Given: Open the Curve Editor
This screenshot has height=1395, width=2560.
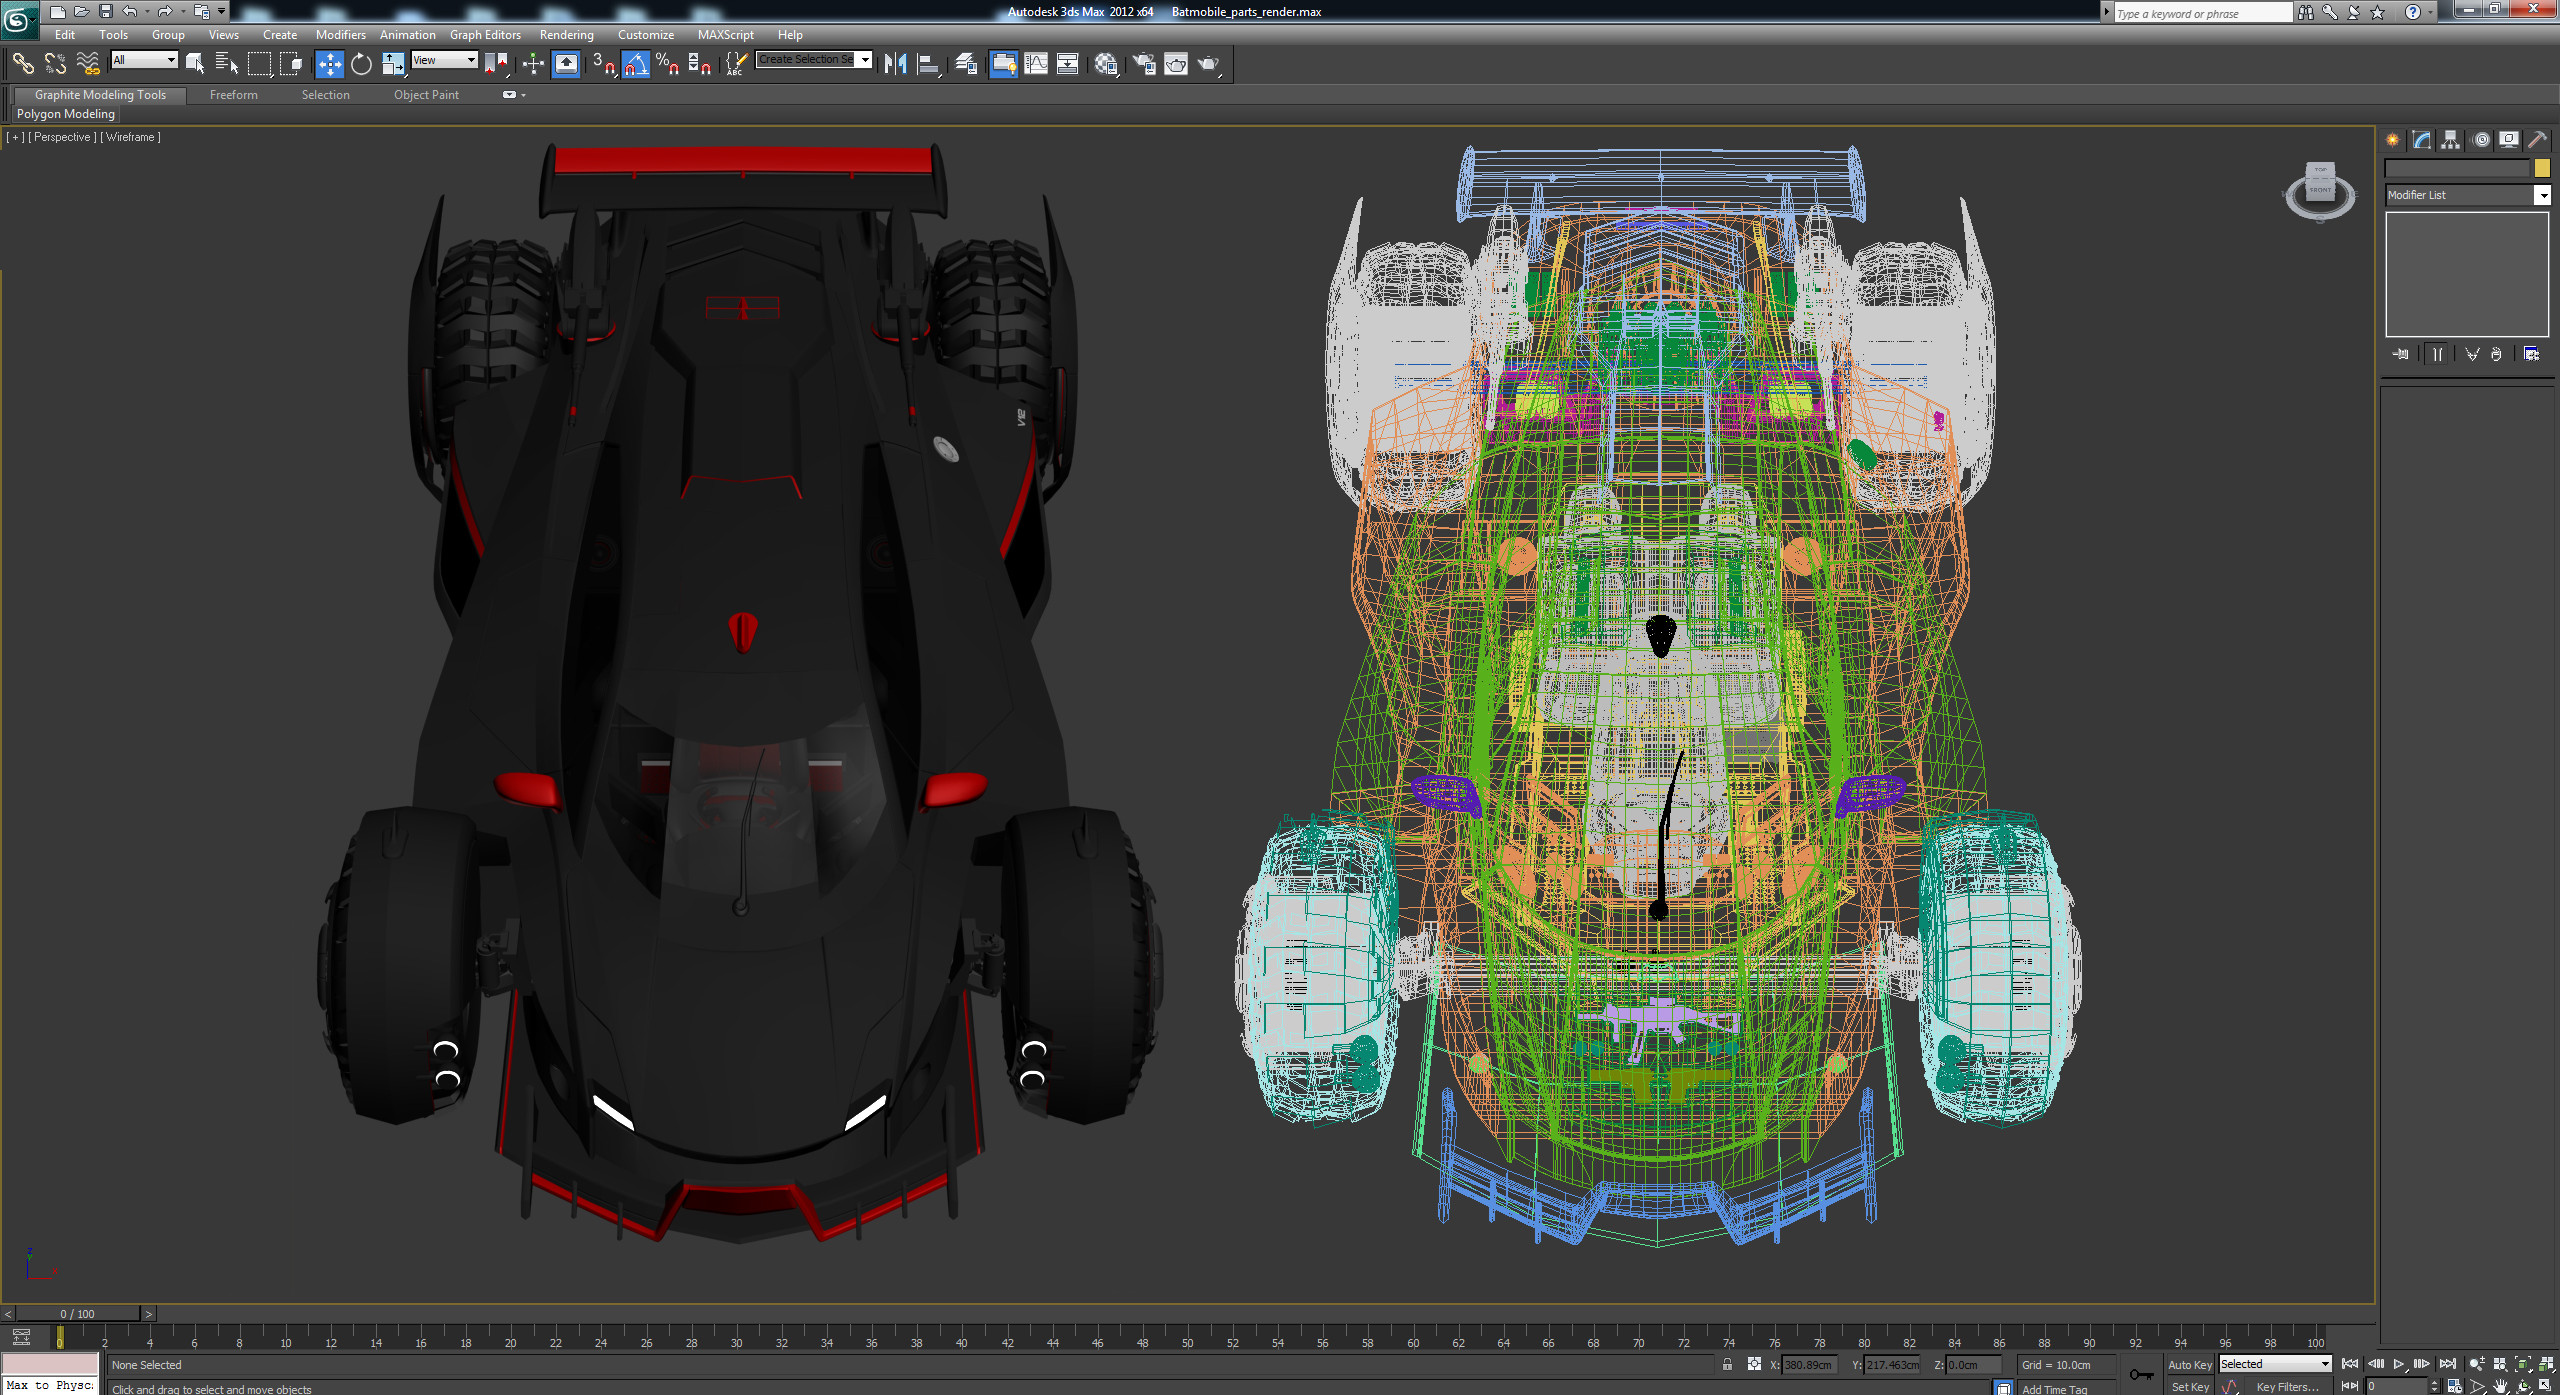Looking at the screenshot, I should click(1036, 64).
